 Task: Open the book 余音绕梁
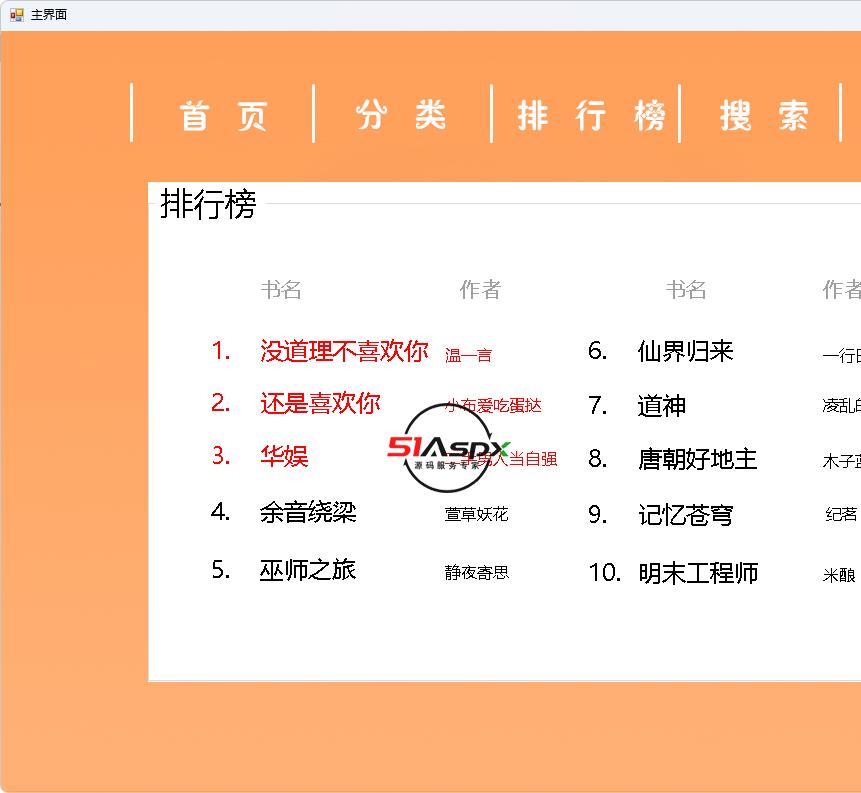coord(308,513)
